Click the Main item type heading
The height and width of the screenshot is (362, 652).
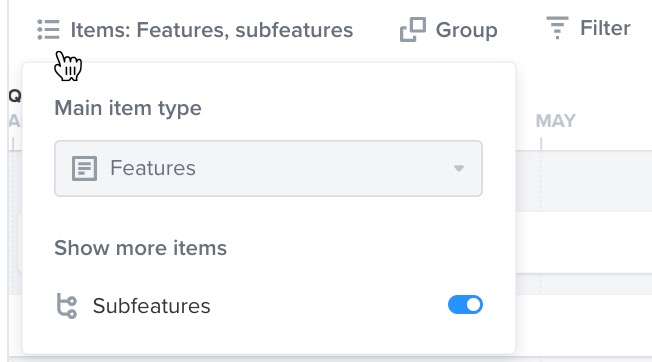(128, 108)
